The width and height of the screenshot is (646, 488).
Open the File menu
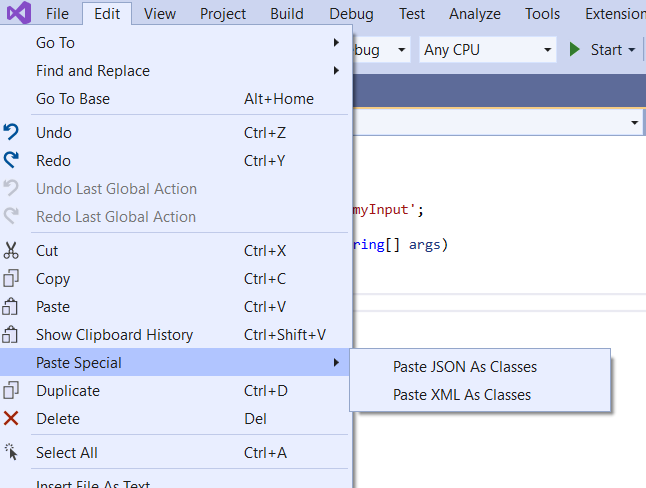point(57,14)
